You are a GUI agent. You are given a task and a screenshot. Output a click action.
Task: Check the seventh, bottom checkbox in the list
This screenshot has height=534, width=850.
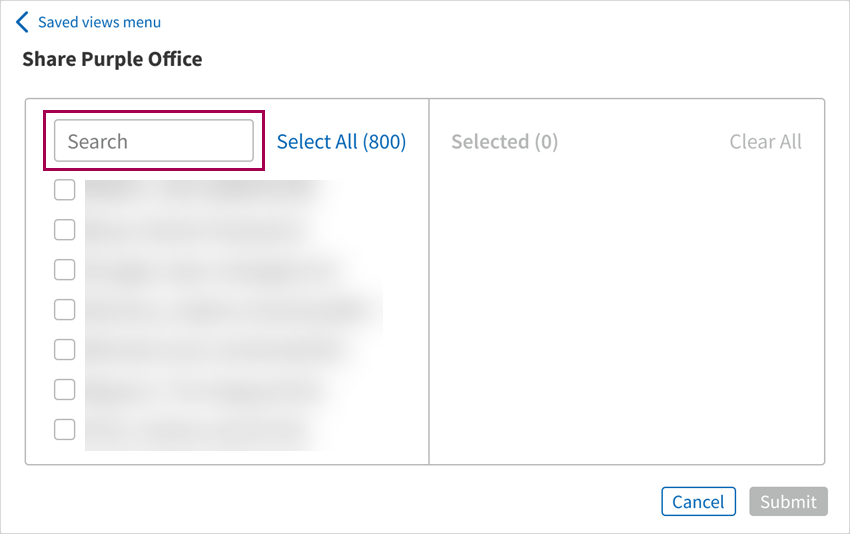click(64, 430)
